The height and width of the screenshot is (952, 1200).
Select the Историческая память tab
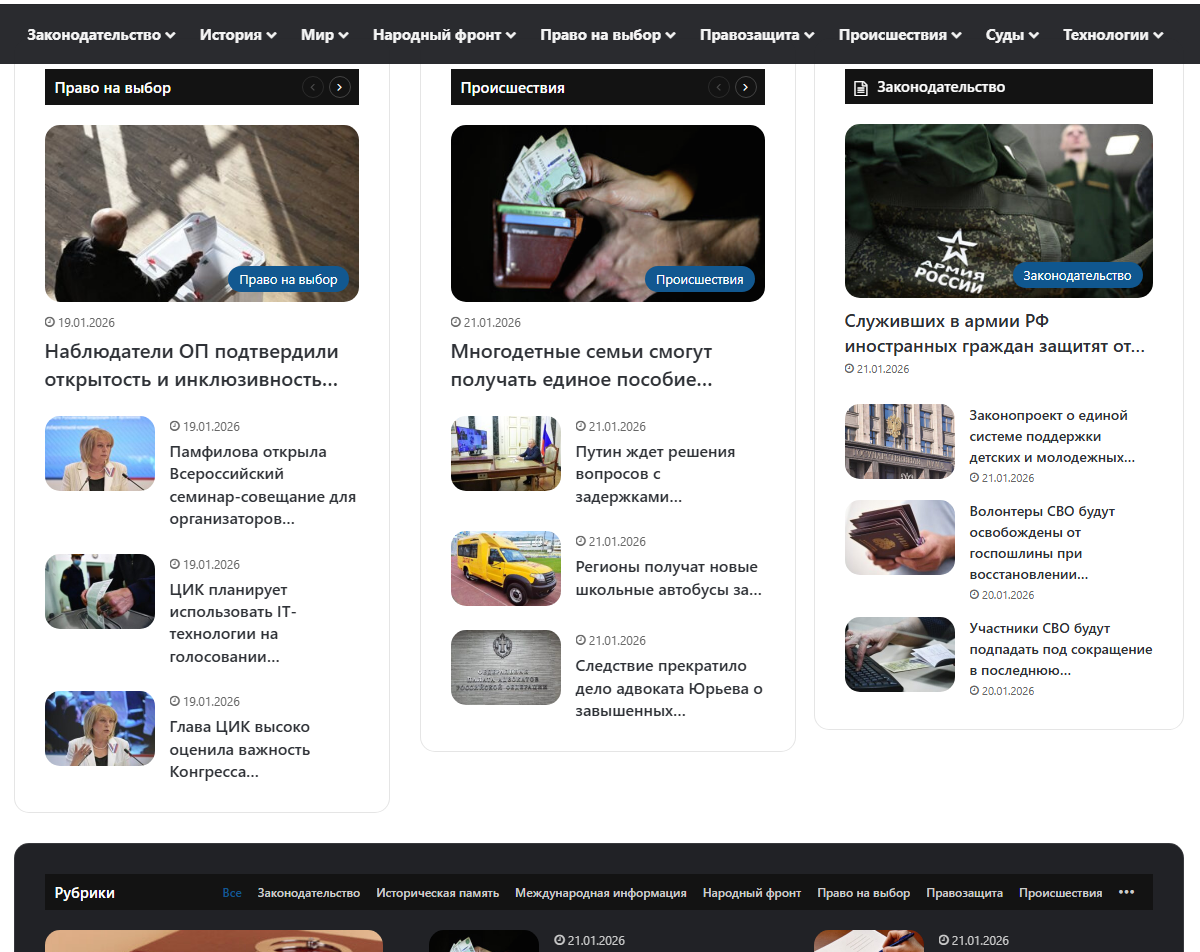point(438,893)
